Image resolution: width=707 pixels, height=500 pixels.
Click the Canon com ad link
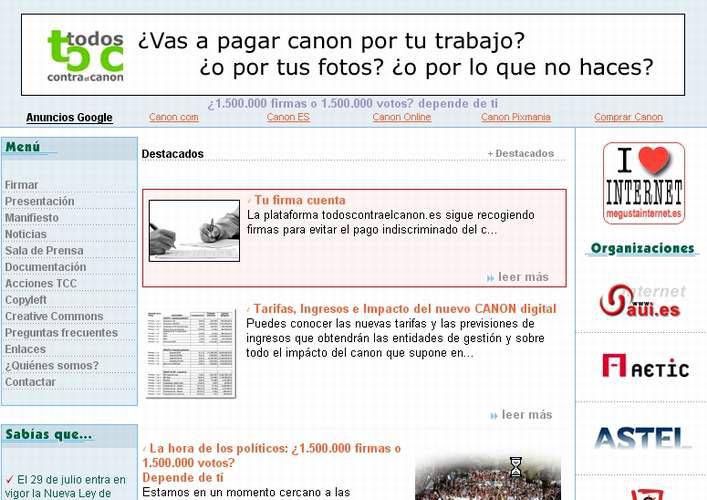click(x=174, y=117)
